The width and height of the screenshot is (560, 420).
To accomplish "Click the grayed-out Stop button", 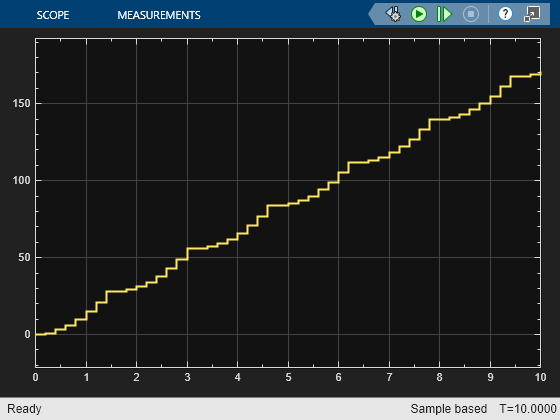I will click(471, 14).
